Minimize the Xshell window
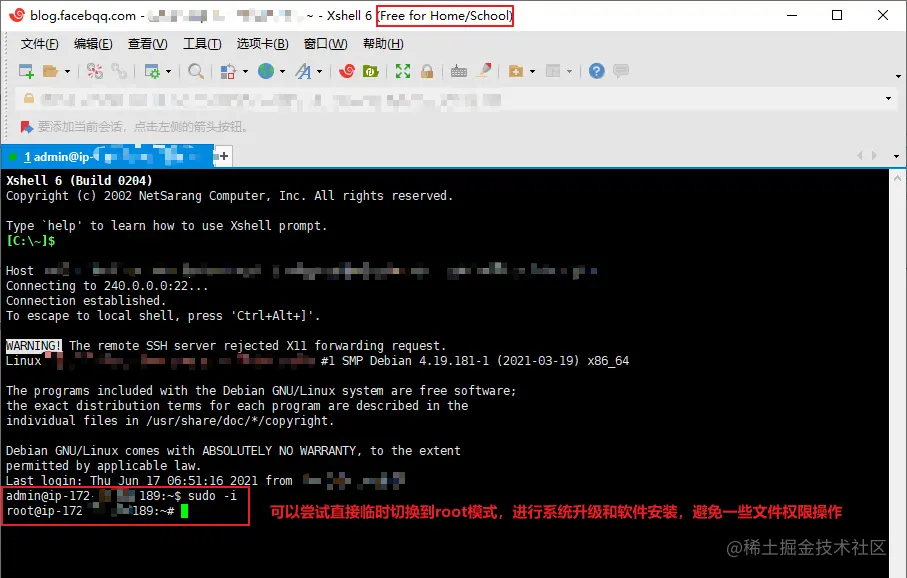Image resolution: width=907 pixels, height=578 pixels. pyautogui.click(x=792, y=15)
